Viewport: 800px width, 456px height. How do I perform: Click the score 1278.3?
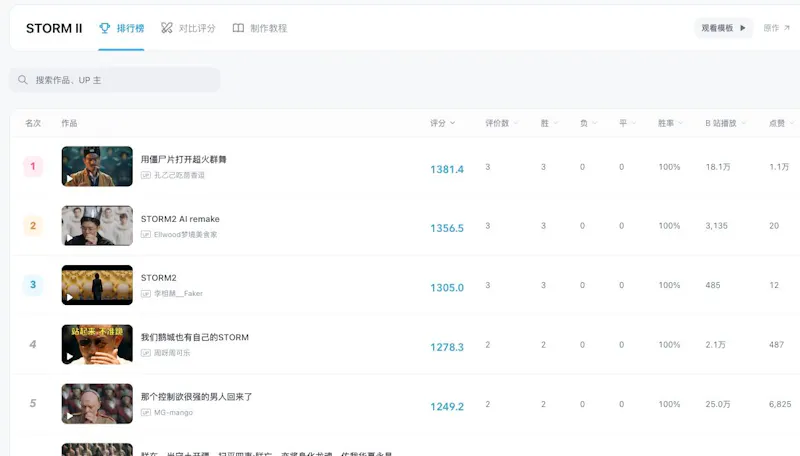(x=447, y=347)
